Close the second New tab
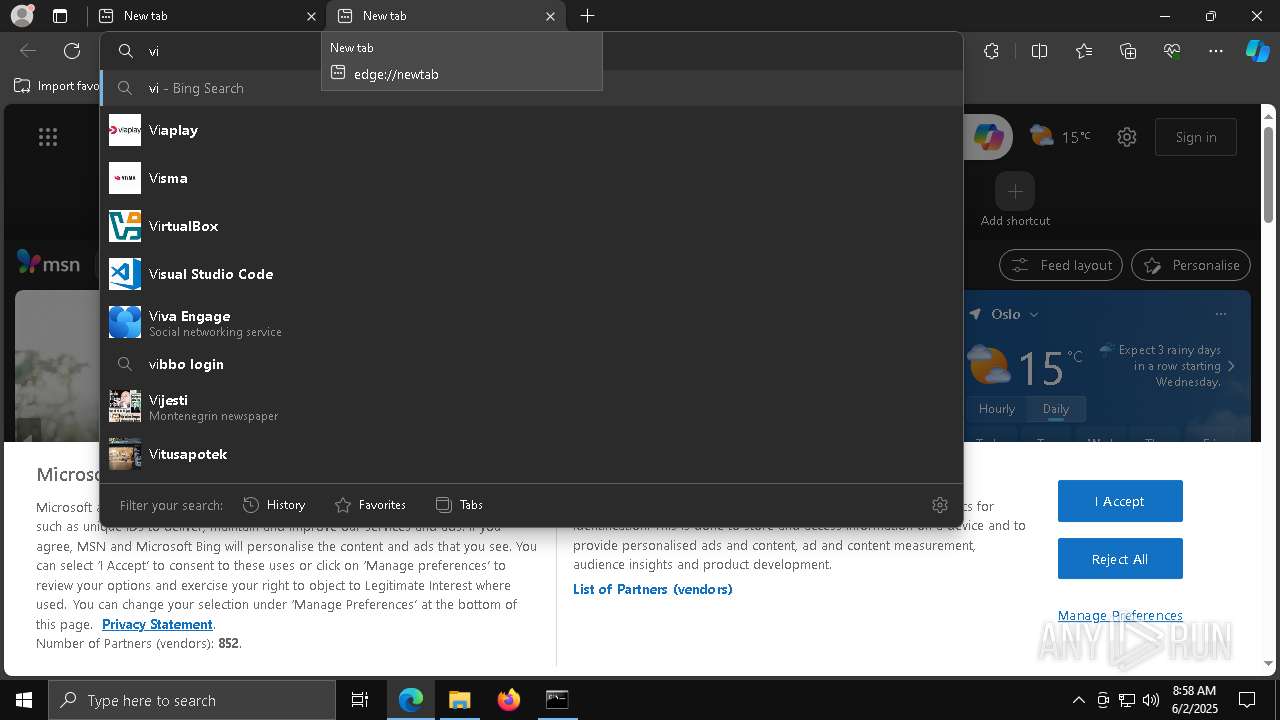Image resolution: width=1280 pixels, height=720 pixels. point(550,16)
